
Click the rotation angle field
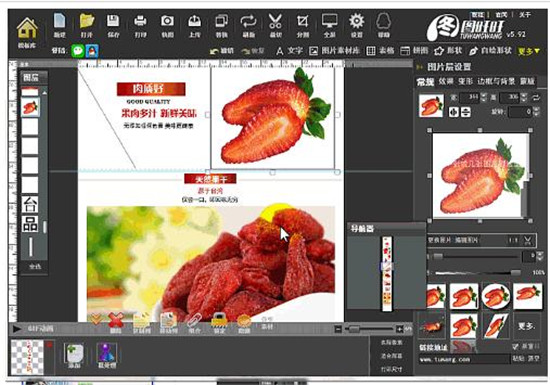(x=521, y=112)
